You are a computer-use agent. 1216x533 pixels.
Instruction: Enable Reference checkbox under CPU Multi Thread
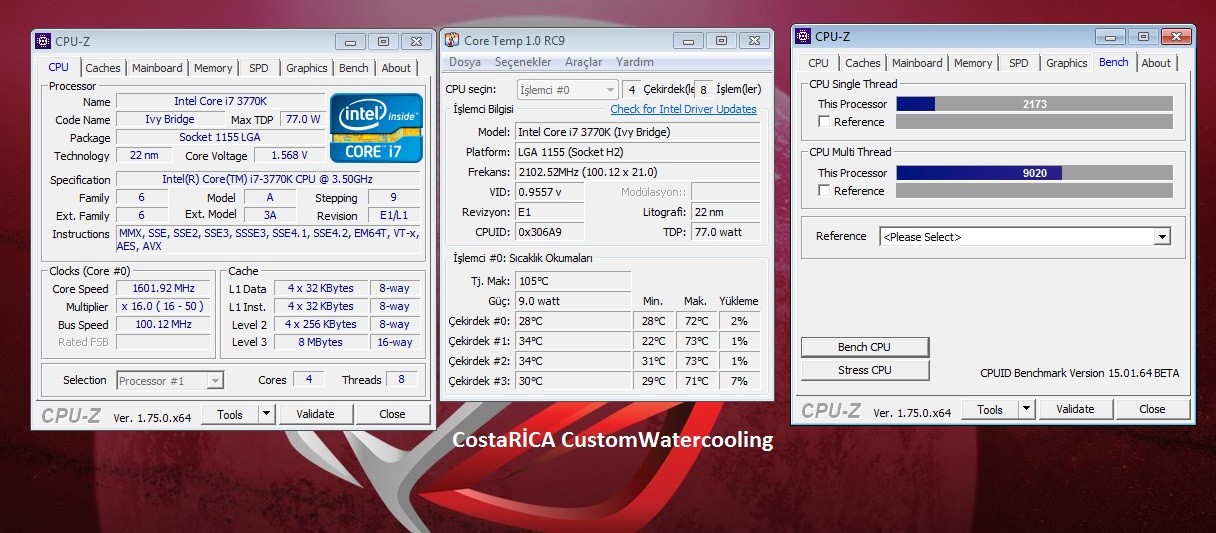824,190
